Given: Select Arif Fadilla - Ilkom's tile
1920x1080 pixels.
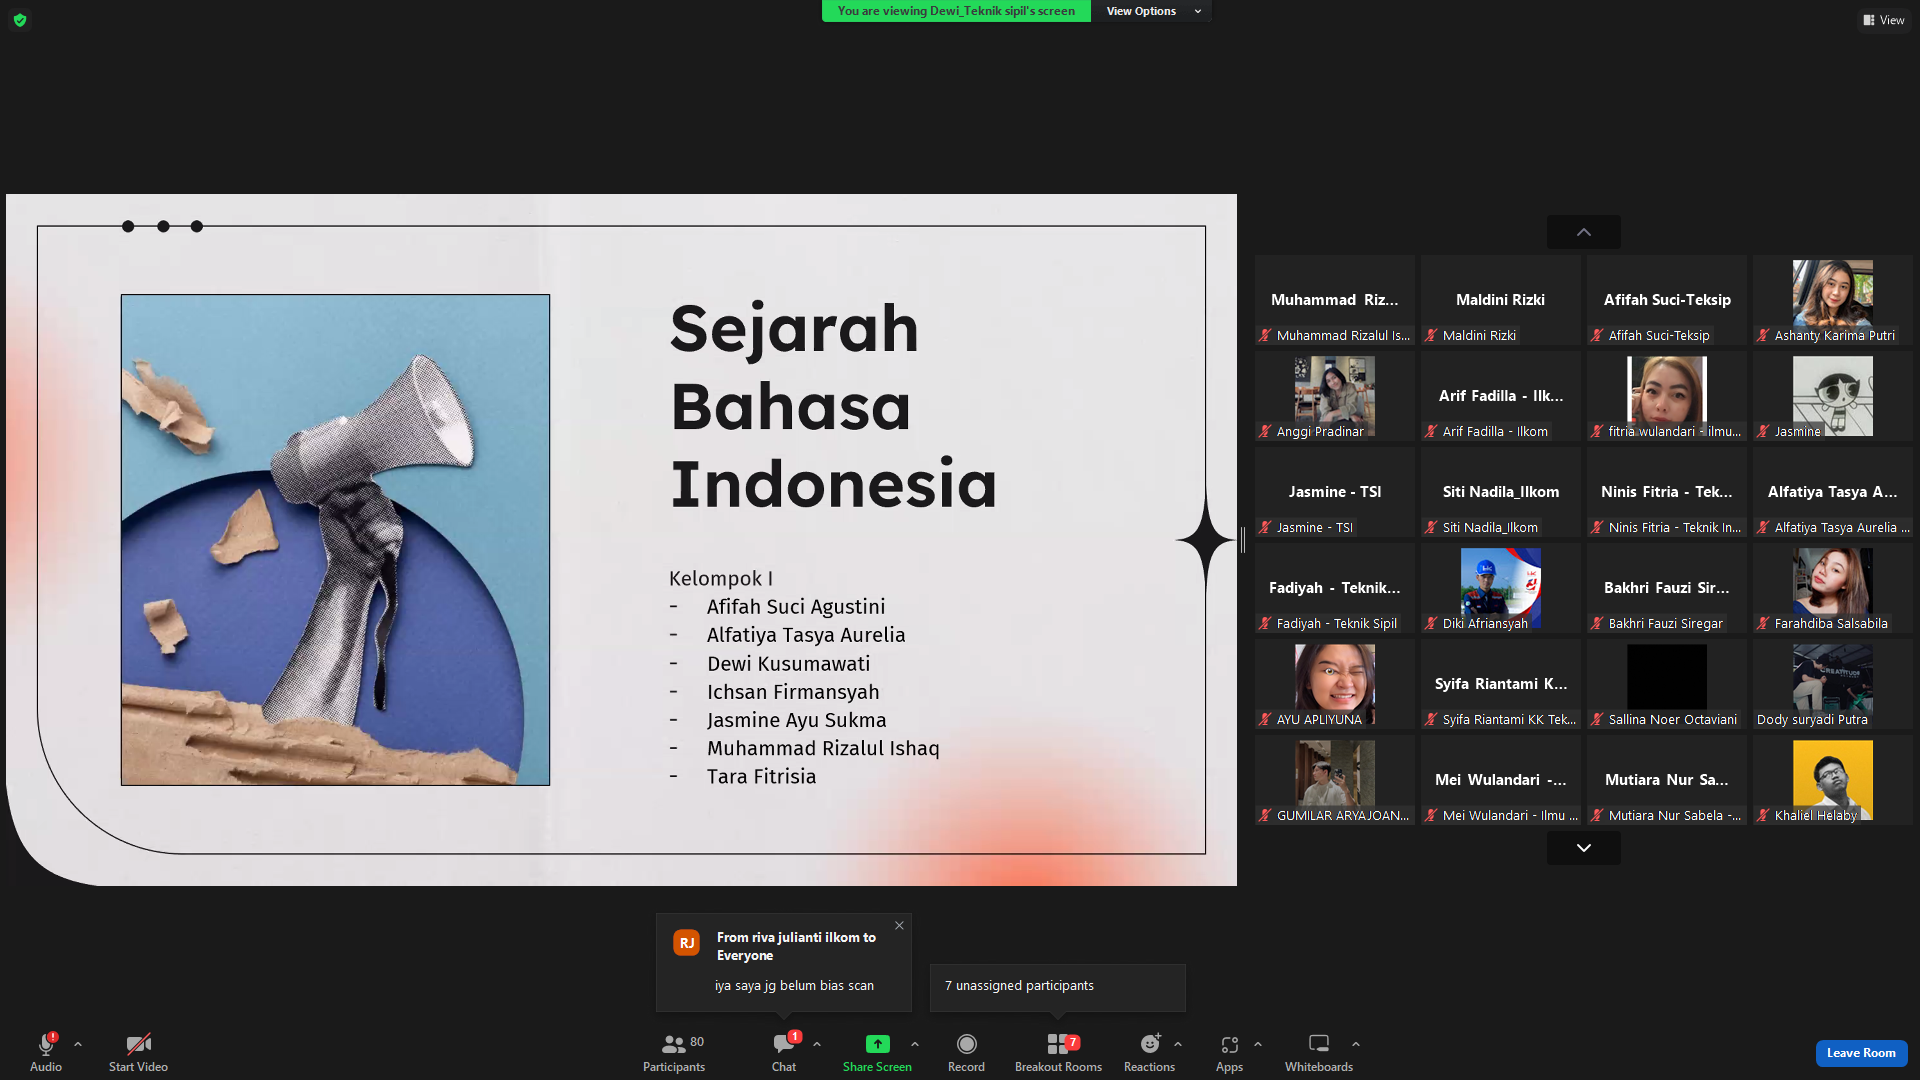Looking at the screenshot, I should pos(1501,396).
